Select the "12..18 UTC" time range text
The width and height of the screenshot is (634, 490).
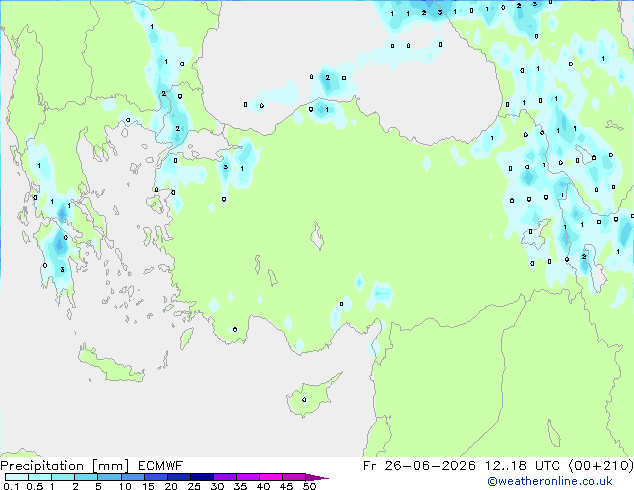522,466
